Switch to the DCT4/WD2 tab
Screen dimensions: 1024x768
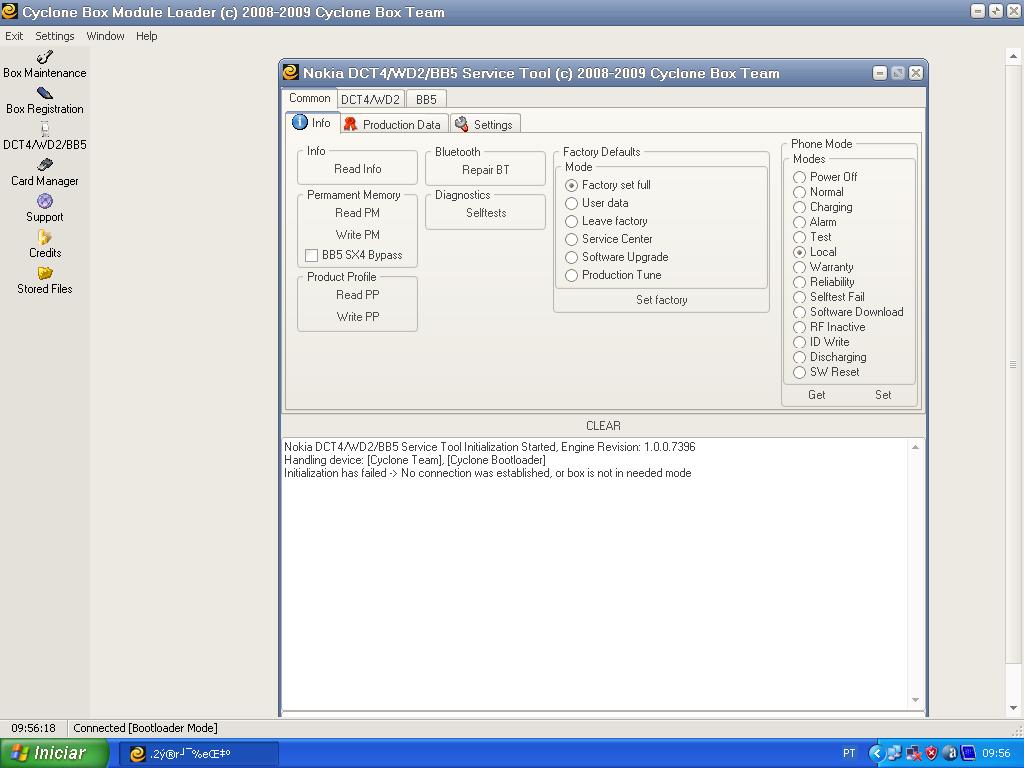pos(370,99)
